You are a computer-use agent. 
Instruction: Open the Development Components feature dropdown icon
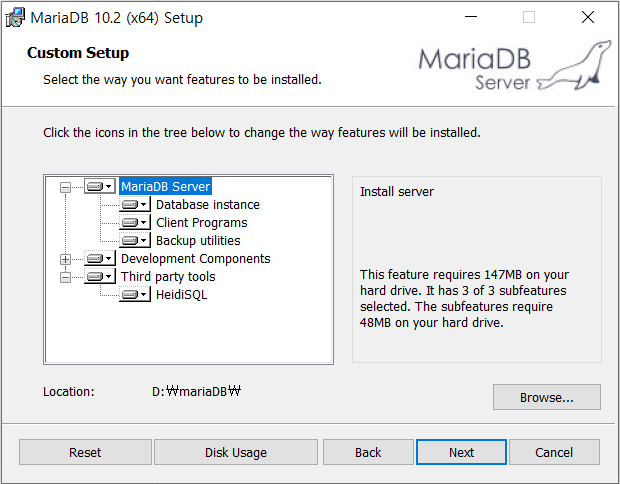(100, 259)
